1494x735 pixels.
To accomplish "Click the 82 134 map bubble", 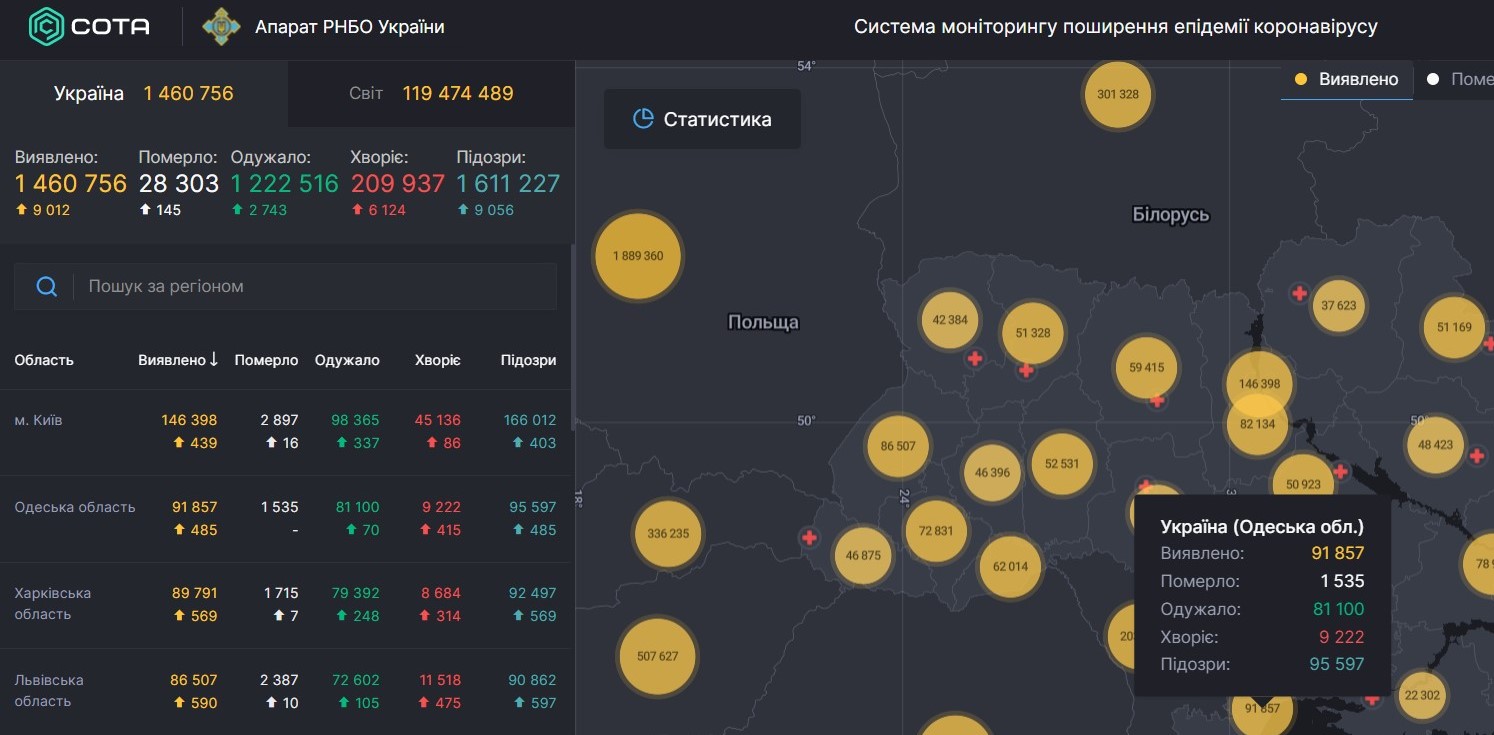I will coord(1257,424).
